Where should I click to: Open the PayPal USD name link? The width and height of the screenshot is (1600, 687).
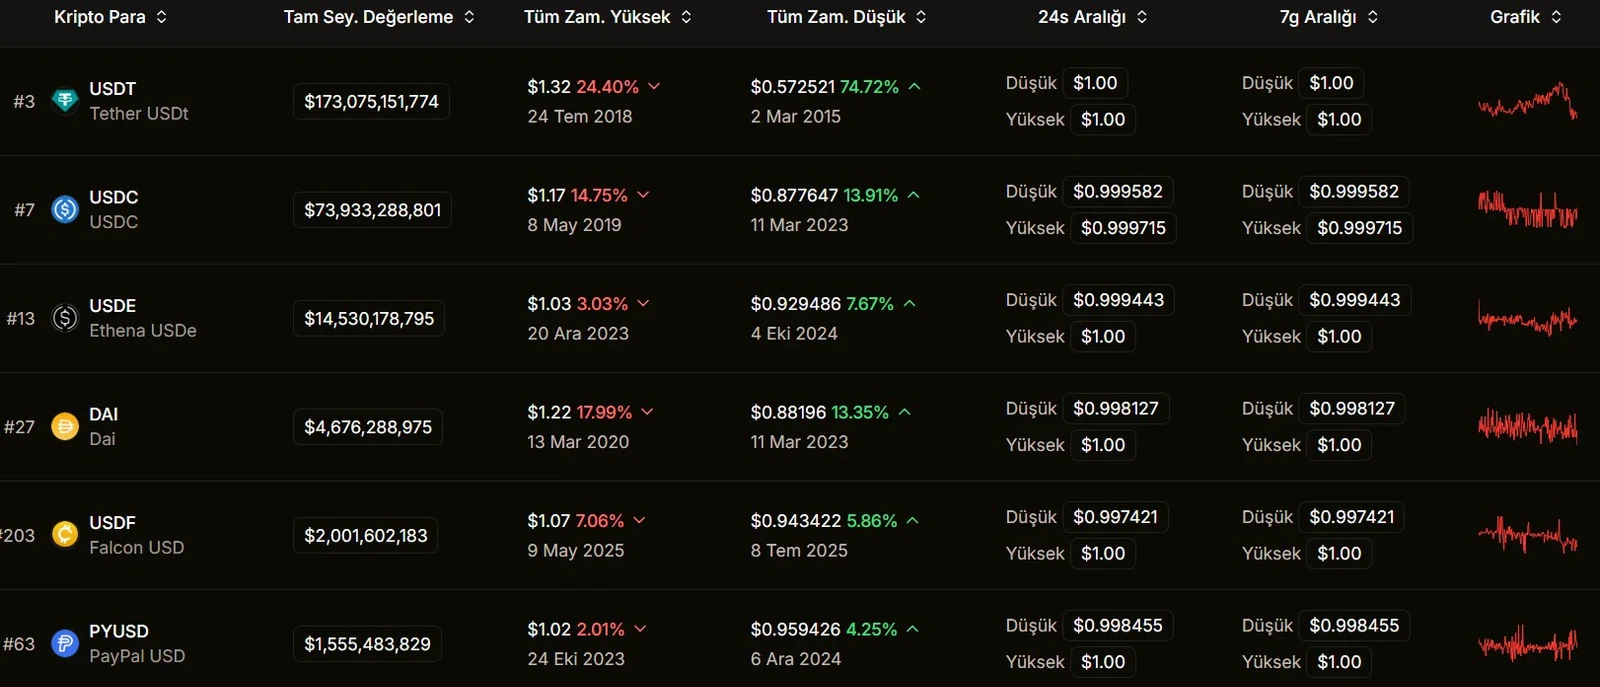tap(137, 656)
